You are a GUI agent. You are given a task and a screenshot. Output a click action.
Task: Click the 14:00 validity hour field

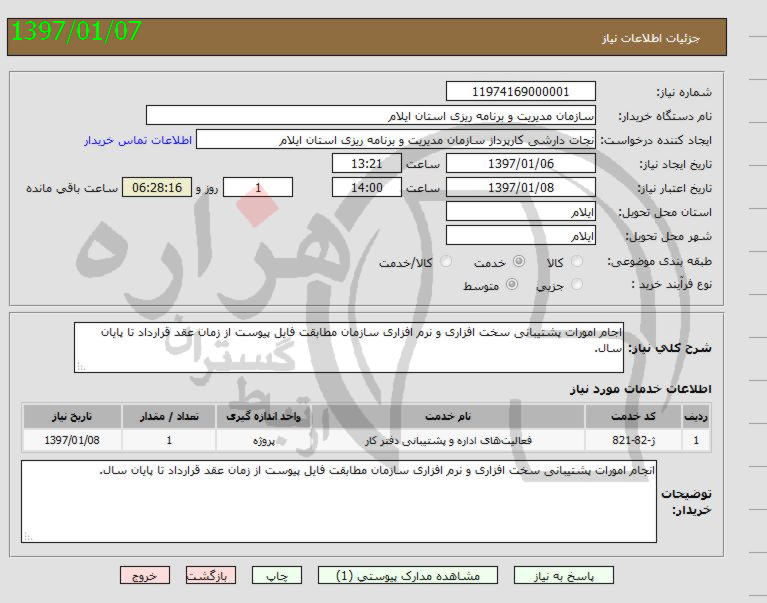366,188
